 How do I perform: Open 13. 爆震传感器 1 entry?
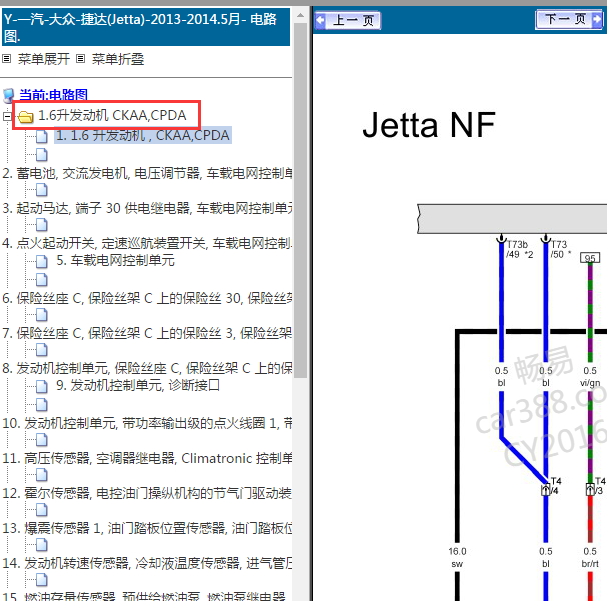coord(147,528)
